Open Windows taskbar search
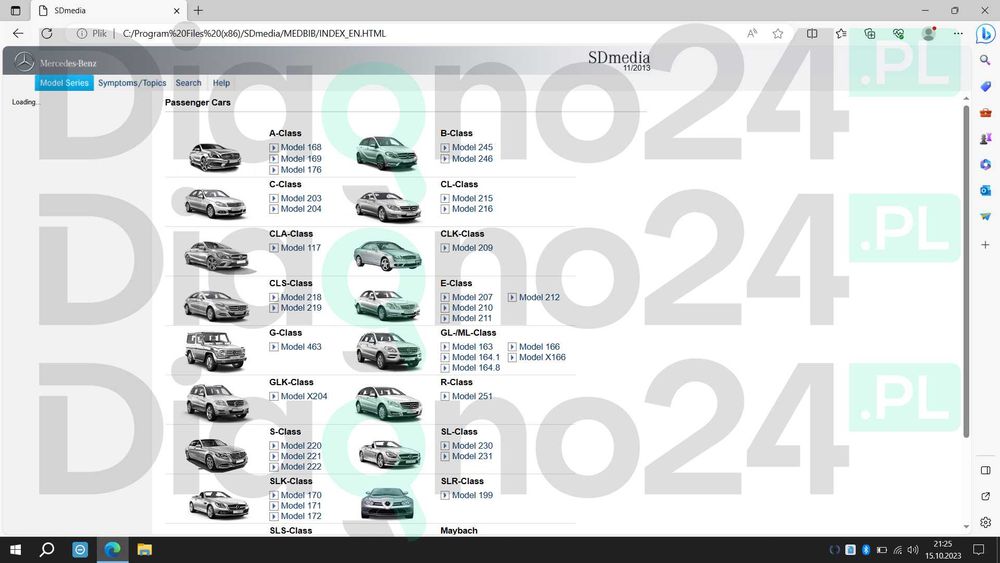This screenshot has height=563, width=1000. click(x=47, y=550)
